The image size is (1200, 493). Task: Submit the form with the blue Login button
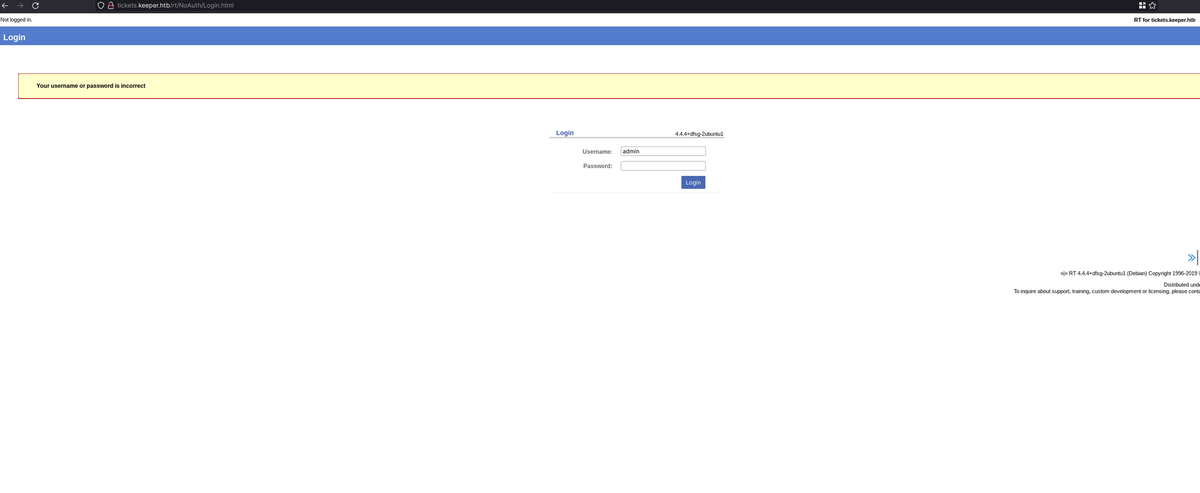pos(693,182)
